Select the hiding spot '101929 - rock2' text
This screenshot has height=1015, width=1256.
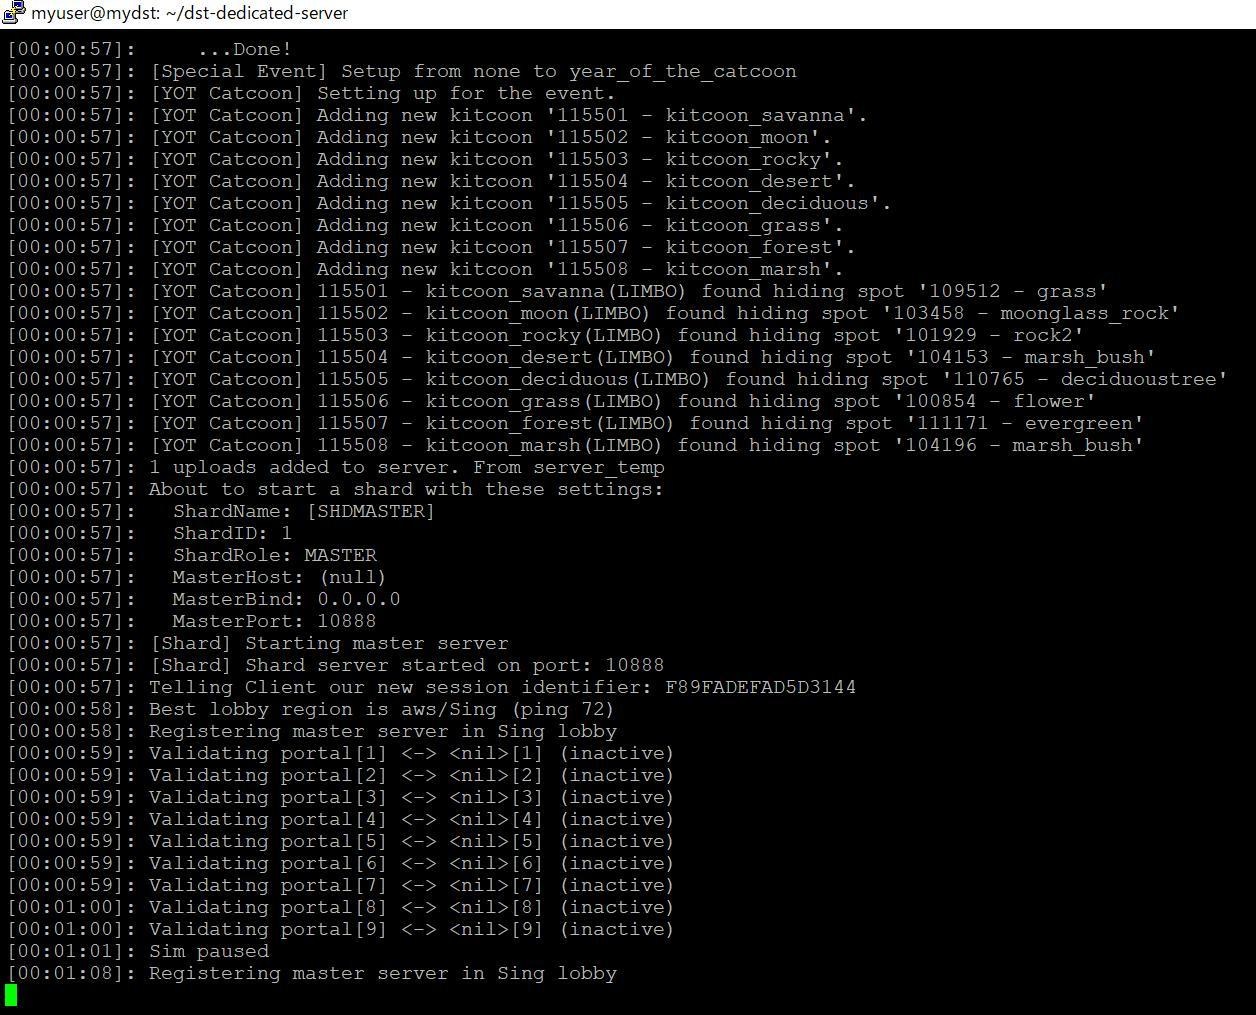pos(990,335)
